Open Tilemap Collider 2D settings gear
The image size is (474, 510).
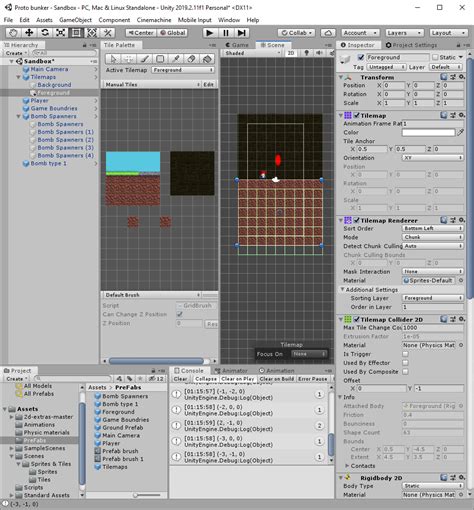(x=462, y=319)
